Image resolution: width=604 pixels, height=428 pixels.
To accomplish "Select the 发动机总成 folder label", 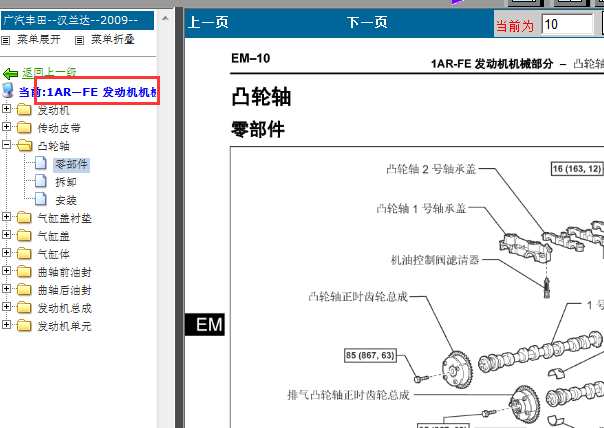I will (64, 308).
